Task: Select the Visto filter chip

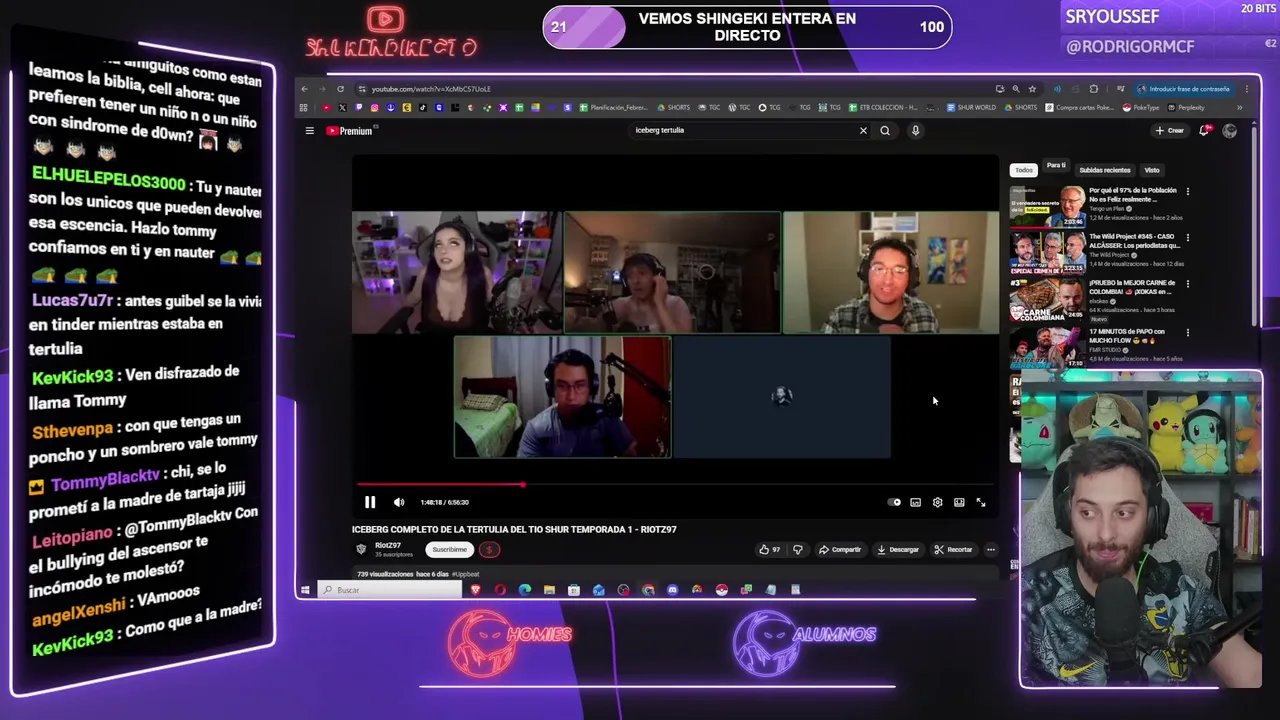Action: 1152,170
